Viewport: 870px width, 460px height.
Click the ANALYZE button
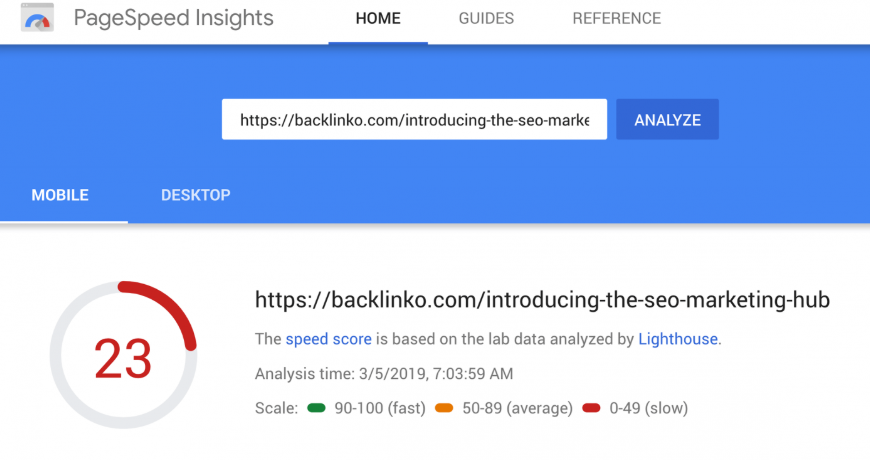(x=667, y=119)
